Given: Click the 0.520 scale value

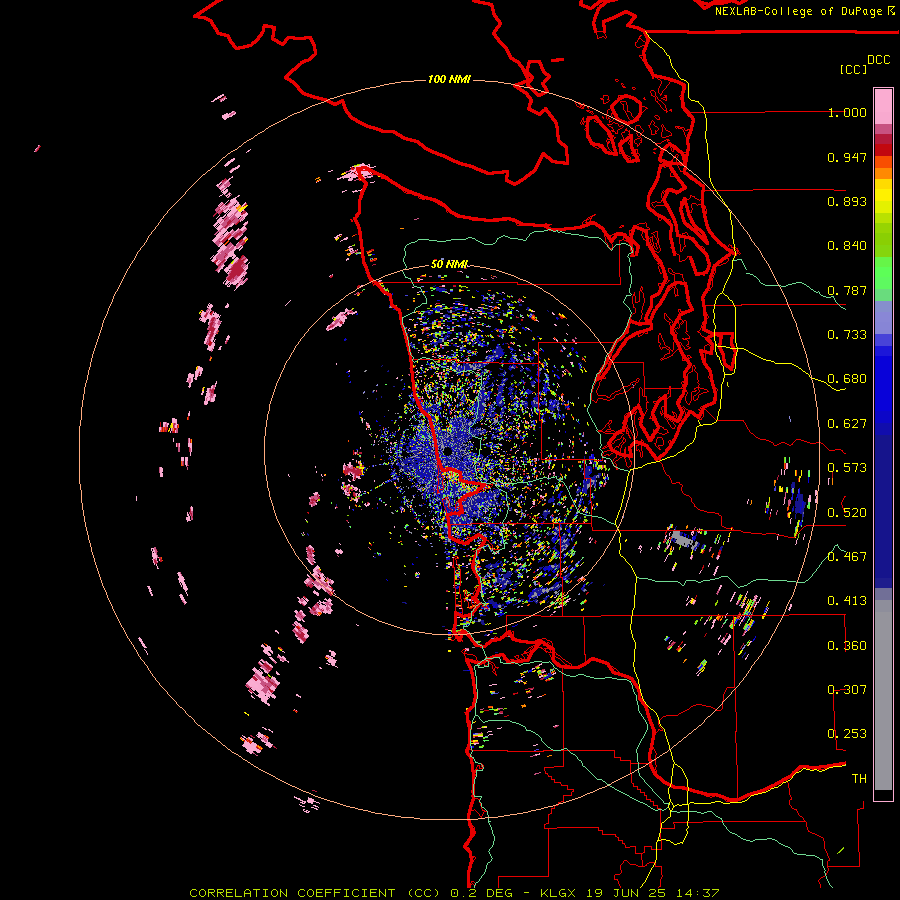Looking at the screenshot, I should tap(847, 513).
